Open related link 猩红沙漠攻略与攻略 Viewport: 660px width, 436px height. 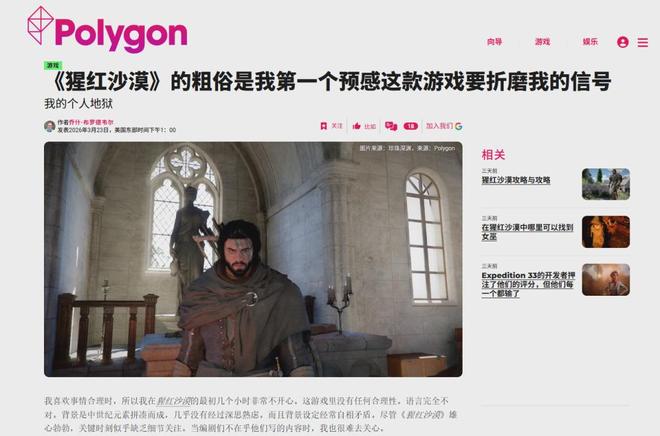click(x=516, y=180)
